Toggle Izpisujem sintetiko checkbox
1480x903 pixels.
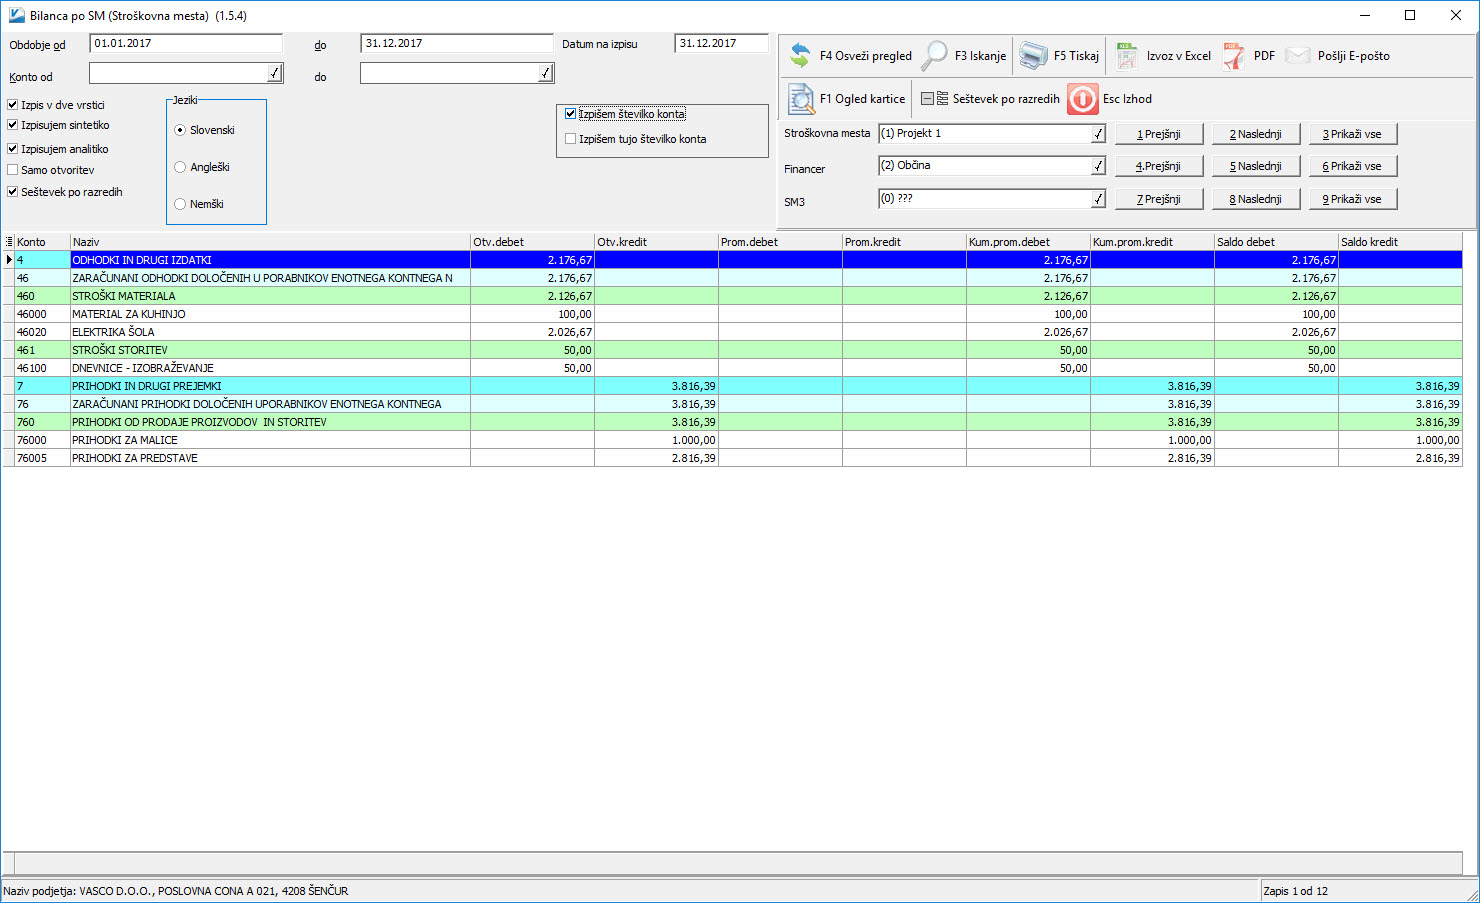pyautogui.click(x=13, y=125)
